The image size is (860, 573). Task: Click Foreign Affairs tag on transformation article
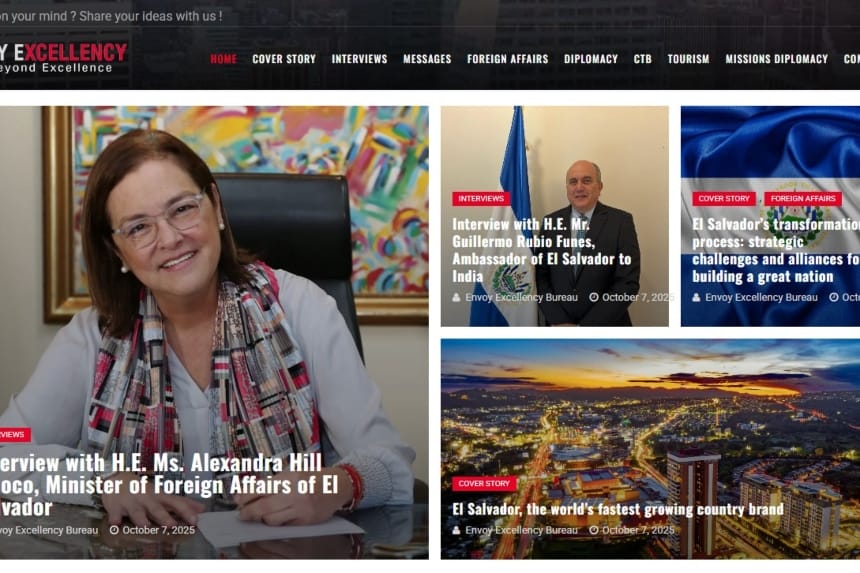click(x=803, y=198)
